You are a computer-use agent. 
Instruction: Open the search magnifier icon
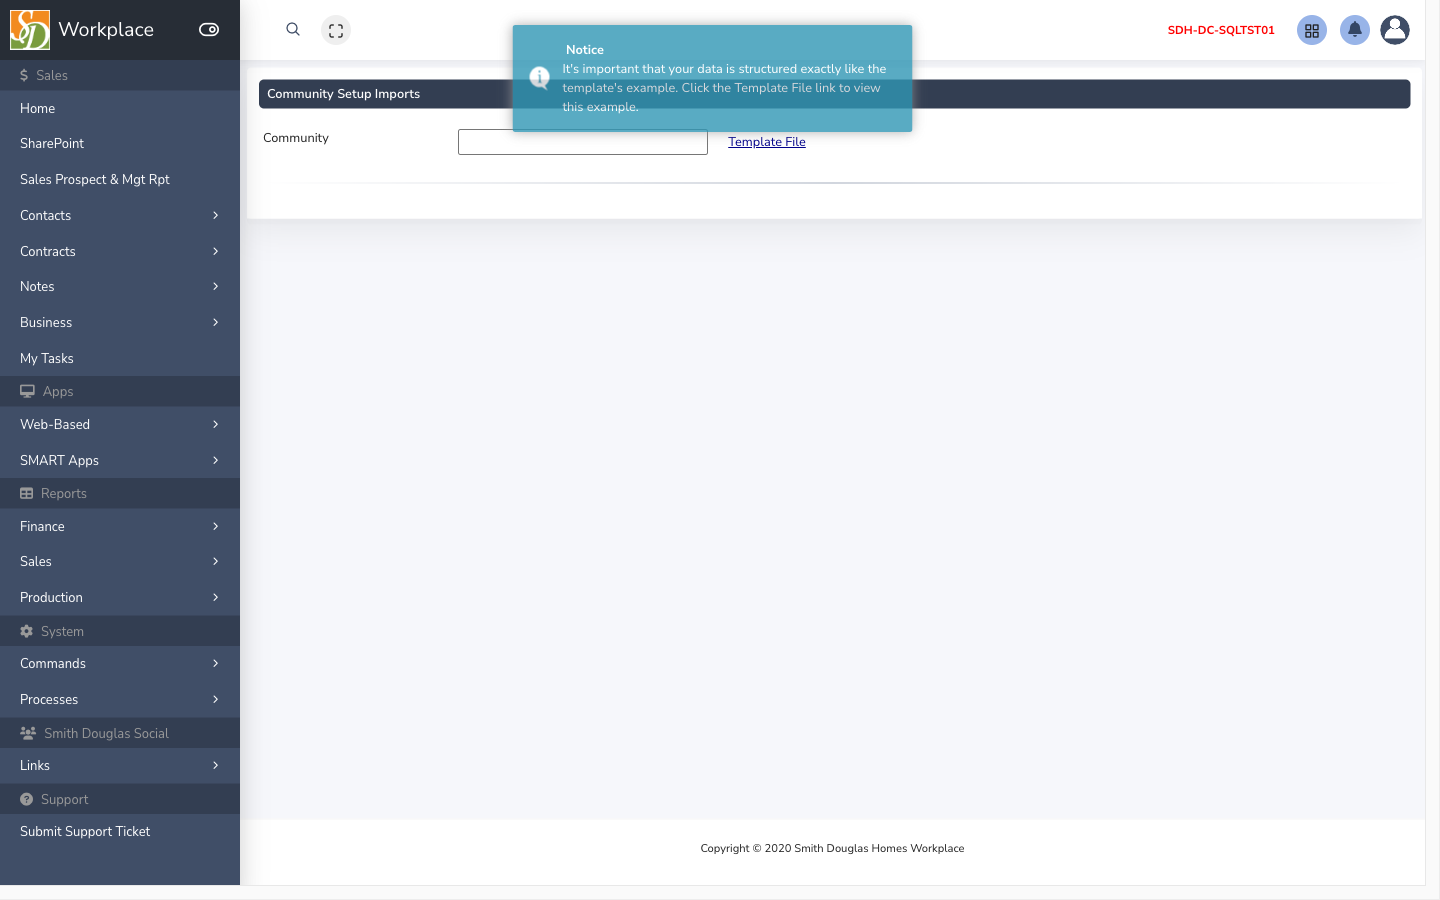coord(293,30)
